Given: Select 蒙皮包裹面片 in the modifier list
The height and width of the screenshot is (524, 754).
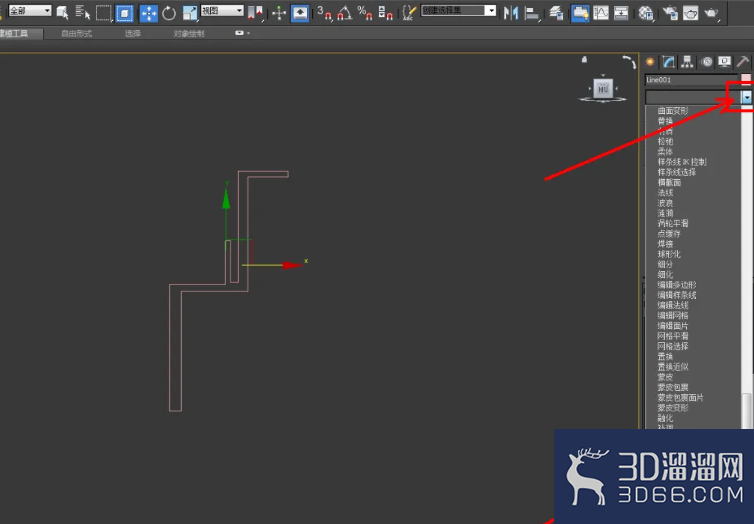Looking at the screenshot, I should click(680, 398).
